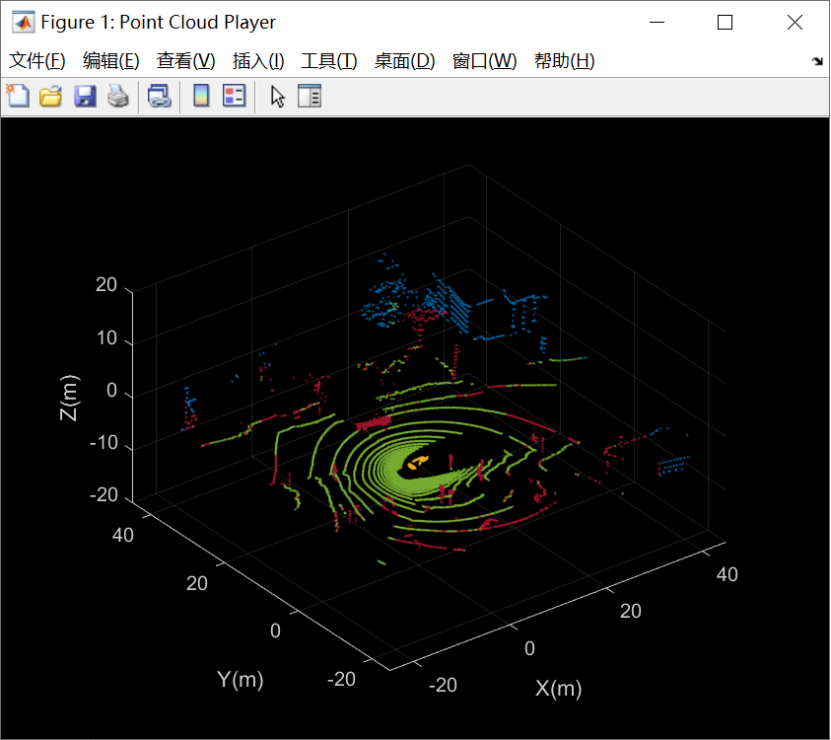This screenshot has width=831, height=740.
Task: Click the Open File folder icon
Action: (51, 96)
